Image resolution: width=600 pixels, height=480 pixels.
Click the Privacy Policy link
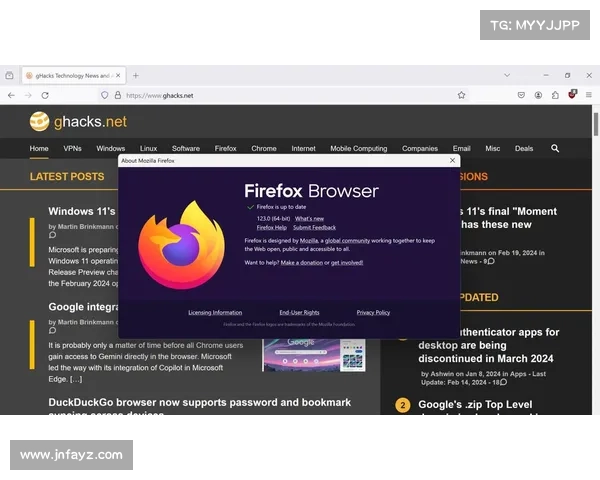[373, 313]
